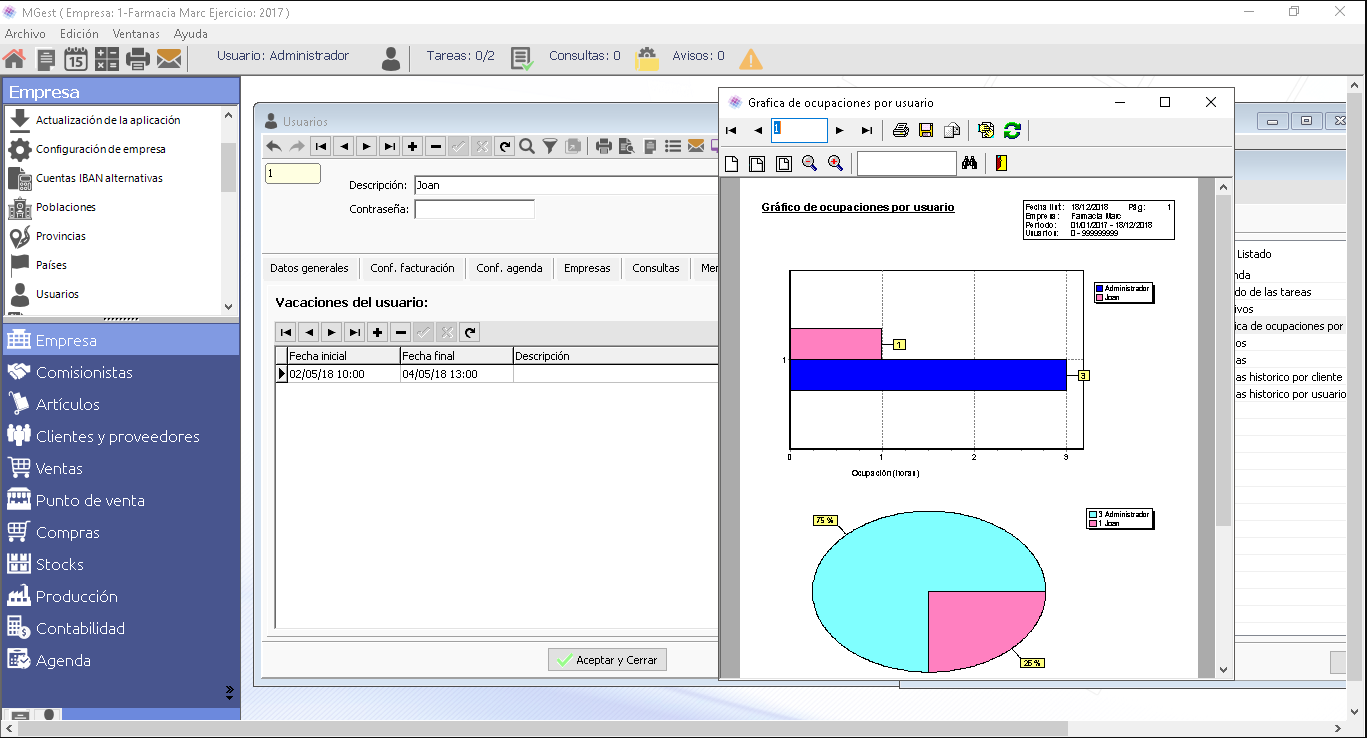Click the Avisos warning triangle icon
This screenshot has height=738, width=1367.
point(750,58)
